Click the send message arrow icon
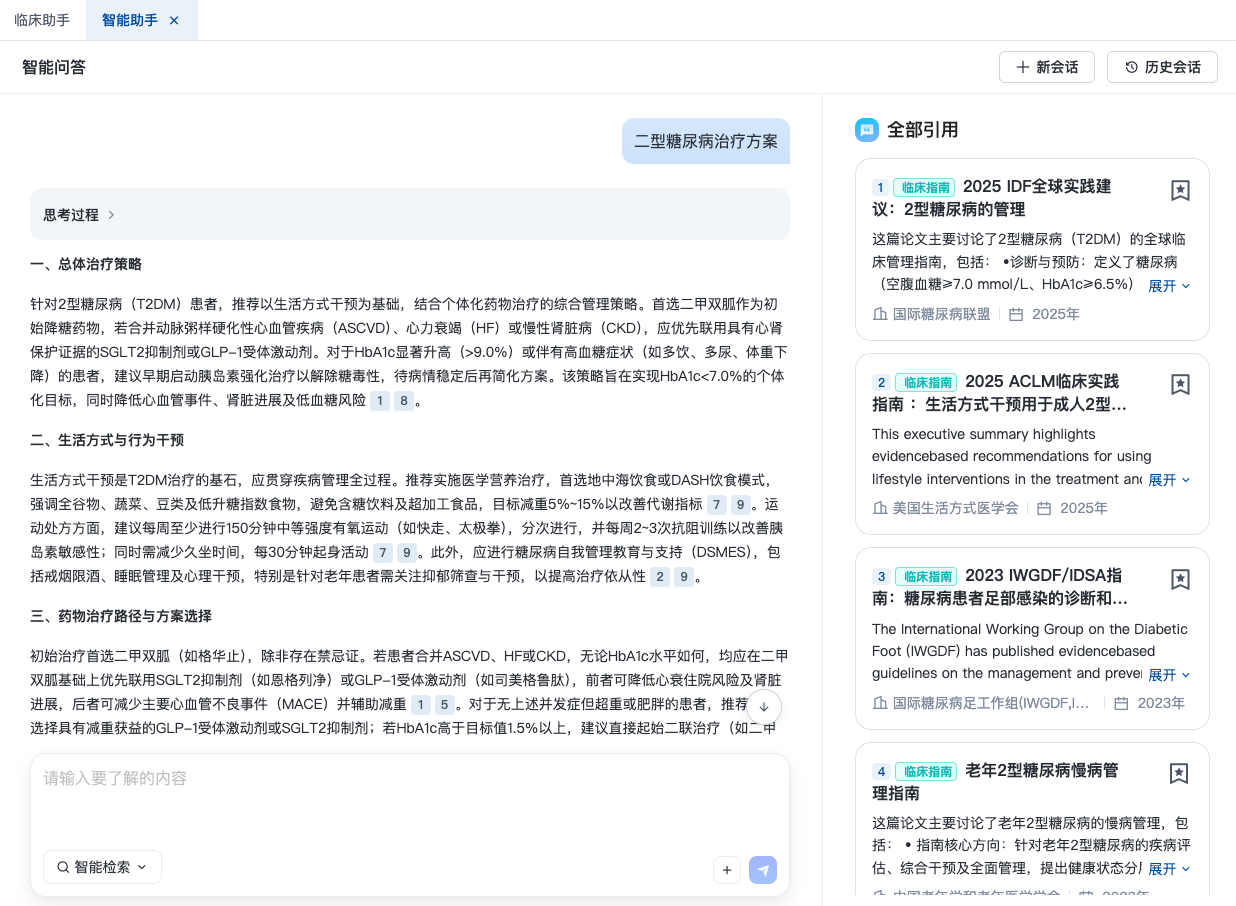Viewport: 1236px width, 906px height. click(x=763, y=870)
